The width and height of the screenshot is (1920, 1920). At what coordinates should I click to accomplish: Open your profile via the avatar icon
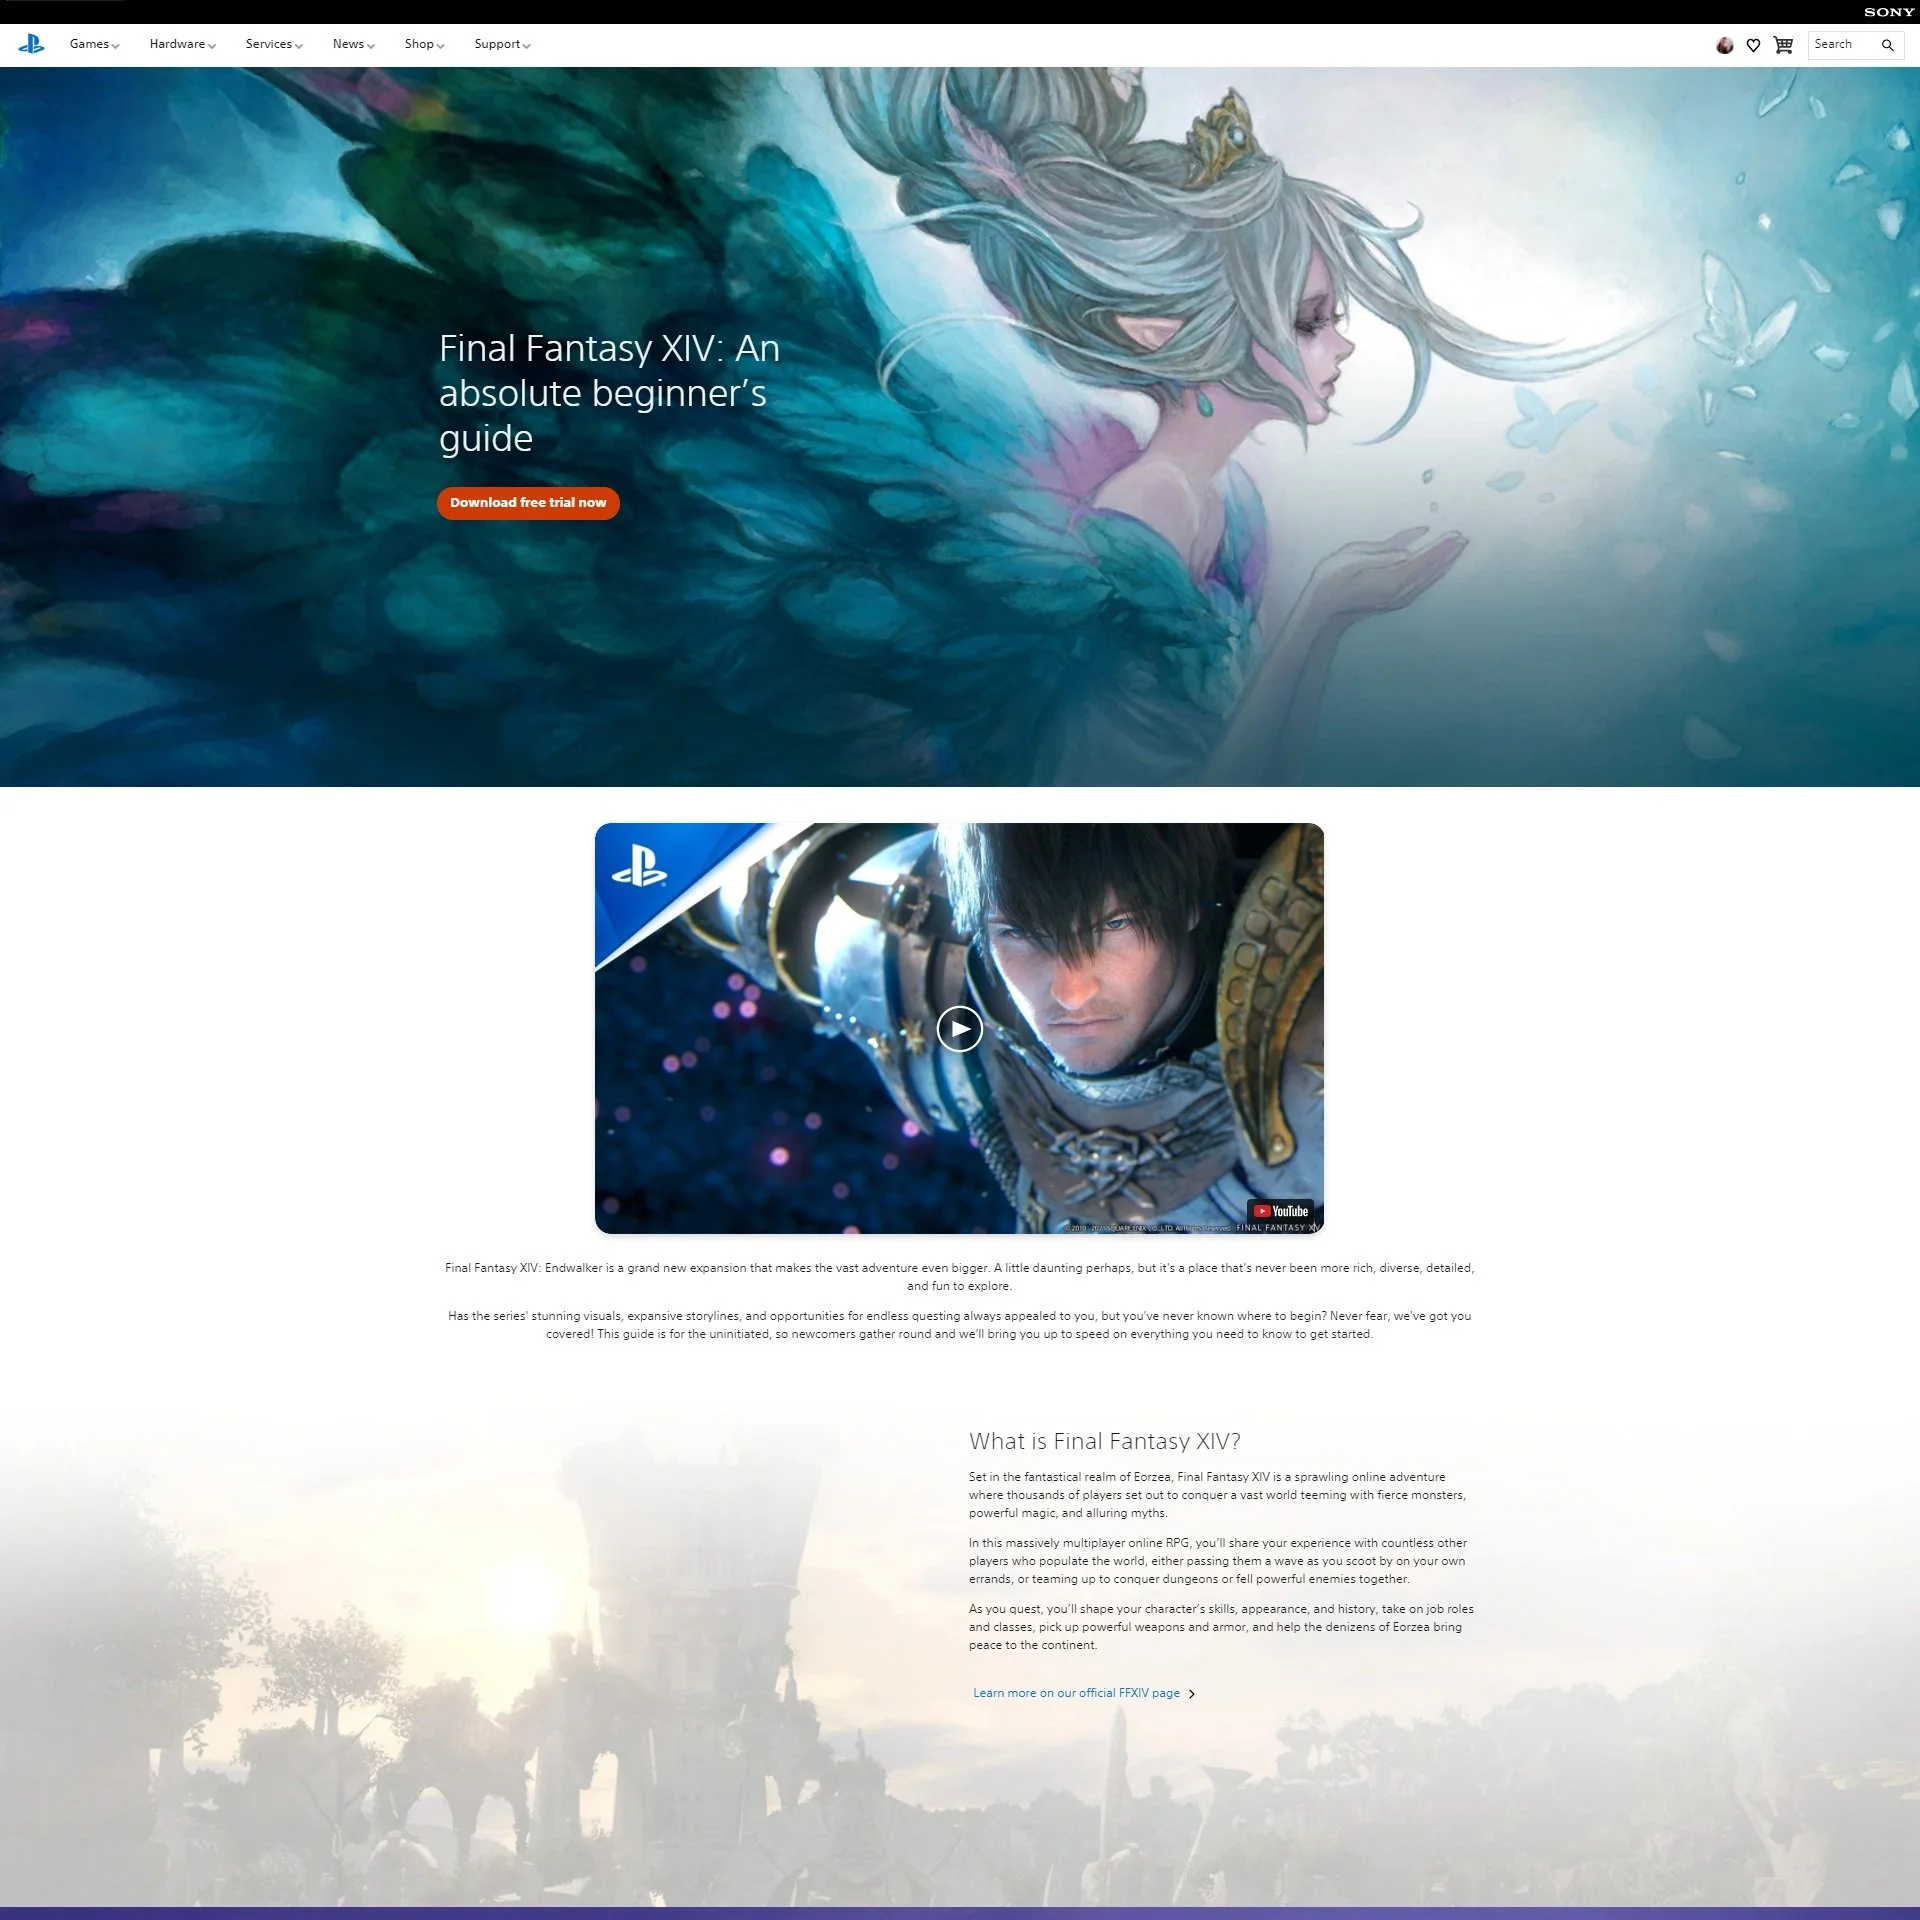click(x=1725, y=44)
